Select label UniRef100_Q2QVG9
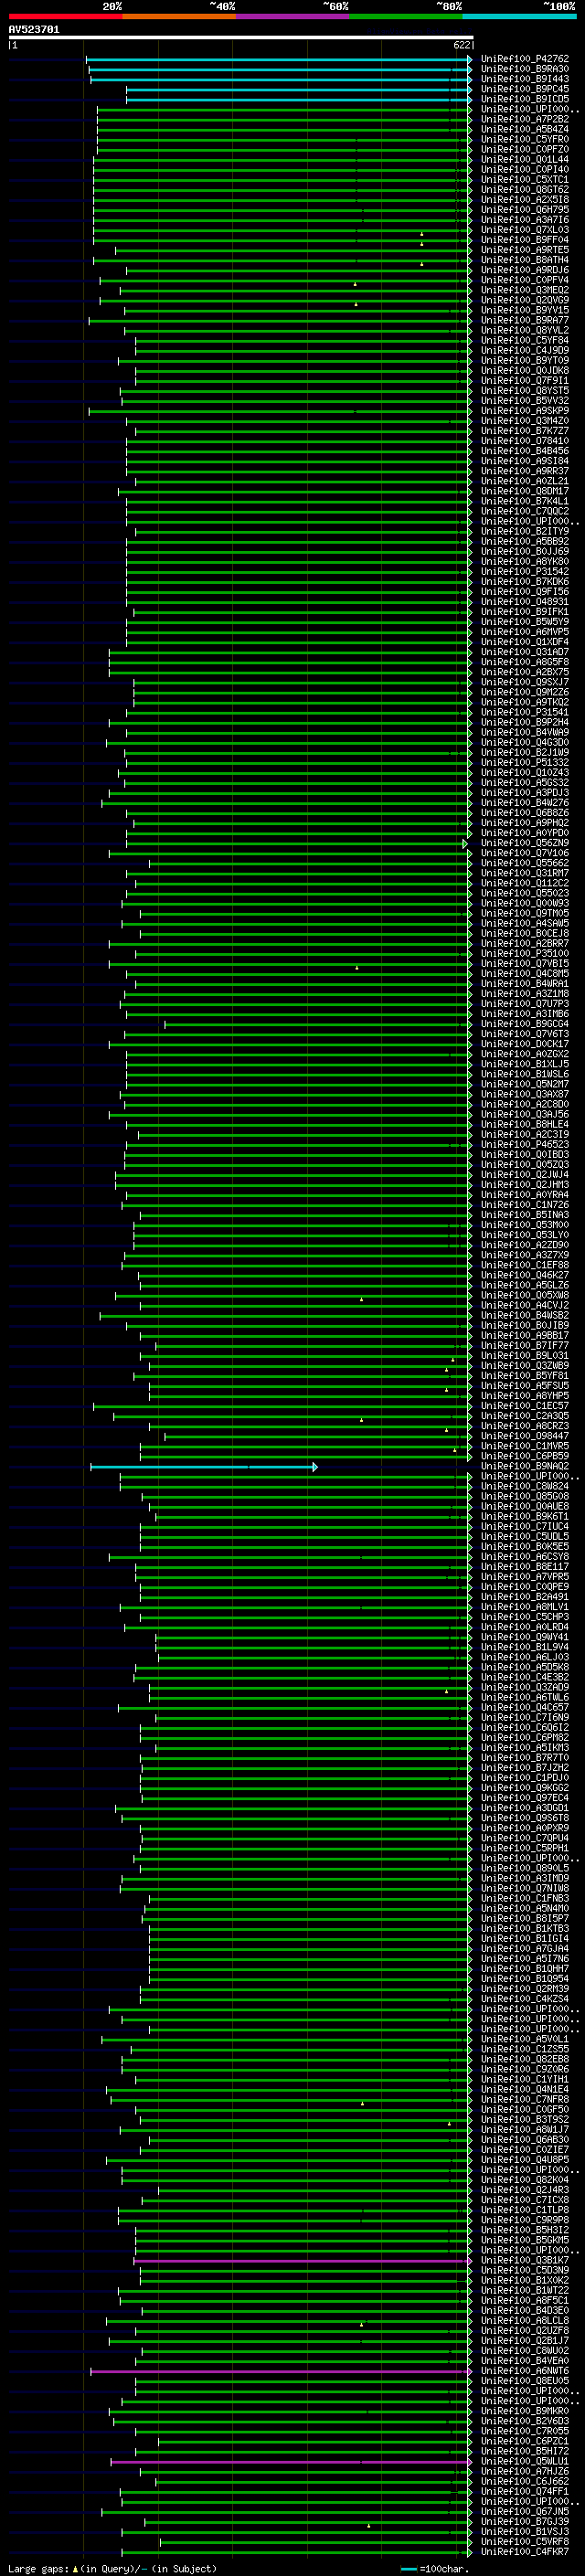This screenshot has width=585, height=2576. click(x=524, y=300)
